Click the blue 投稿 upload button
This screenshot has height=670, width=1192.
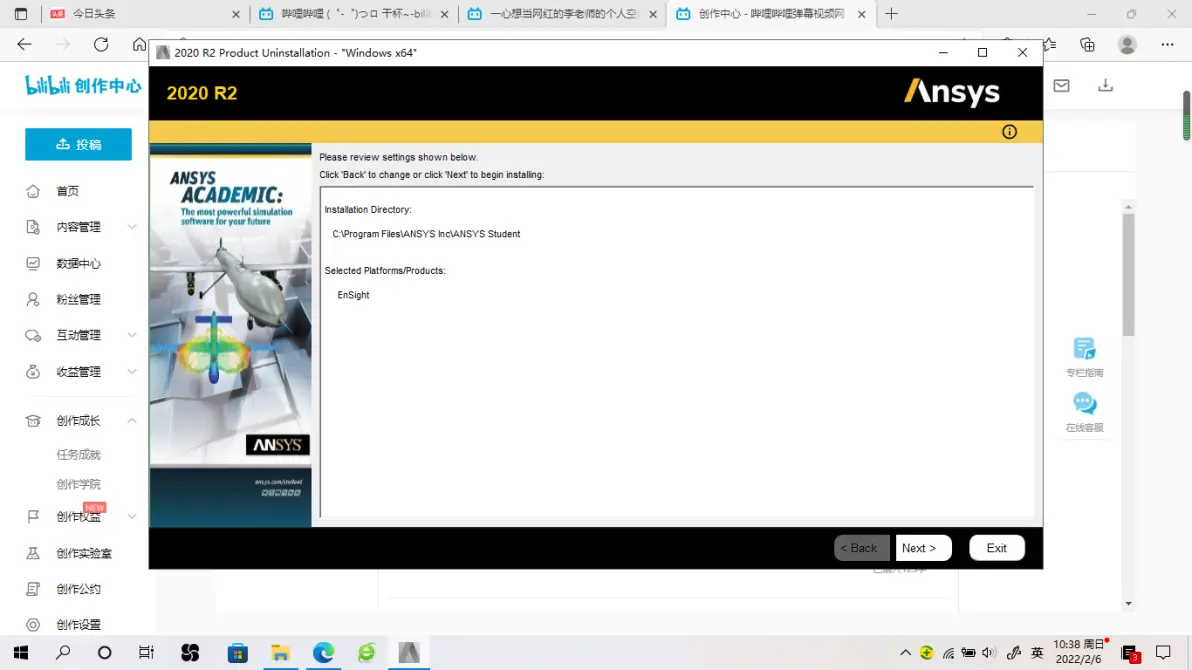[x=78, y=144]
